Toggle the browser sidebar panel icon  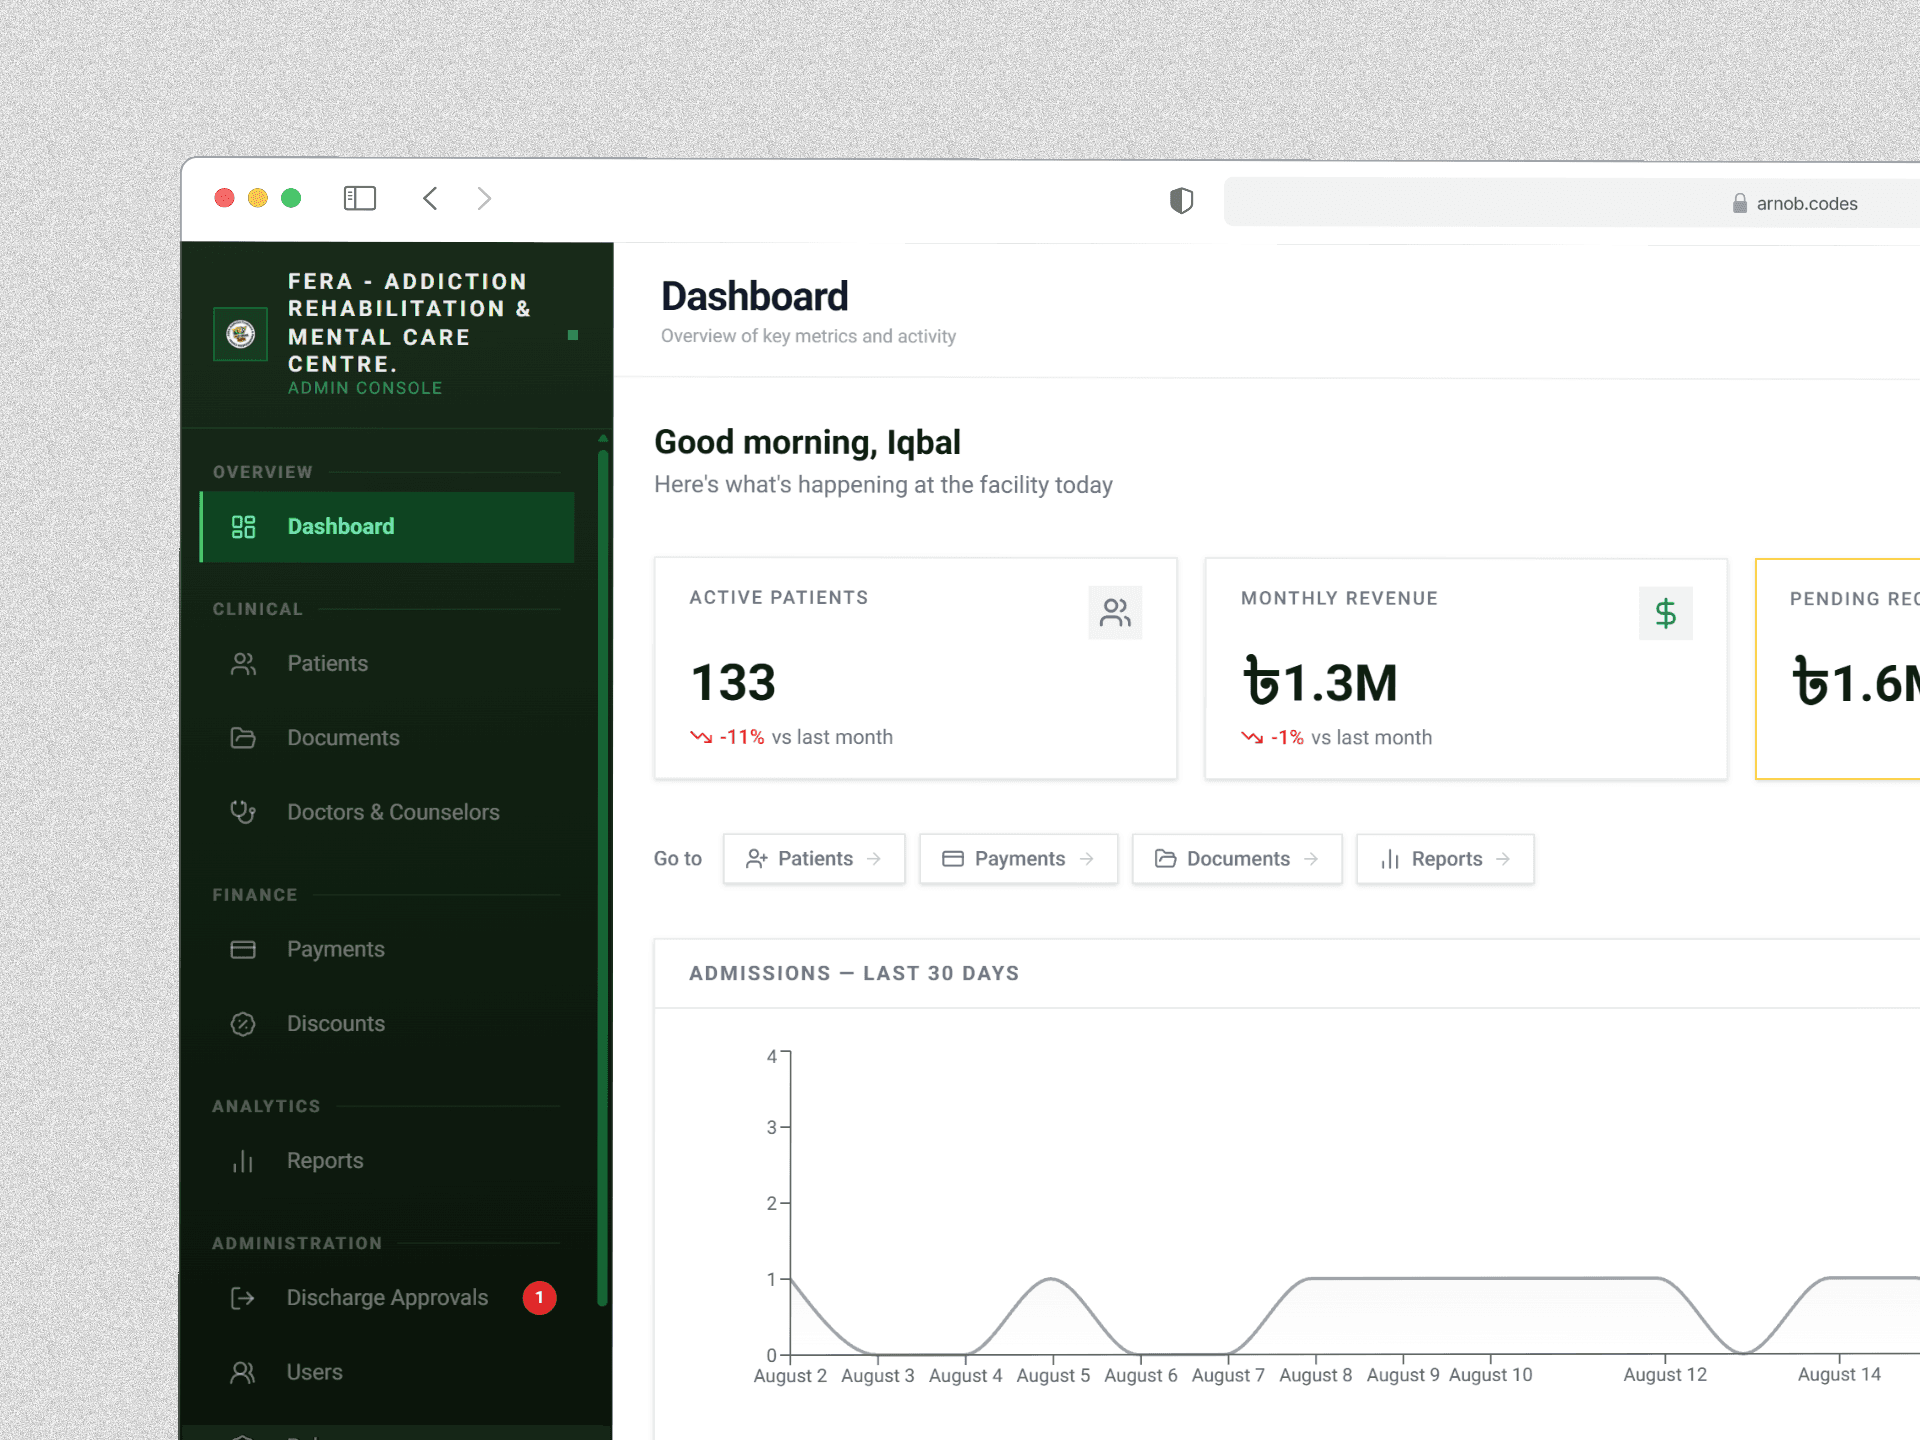pos(360,199)
